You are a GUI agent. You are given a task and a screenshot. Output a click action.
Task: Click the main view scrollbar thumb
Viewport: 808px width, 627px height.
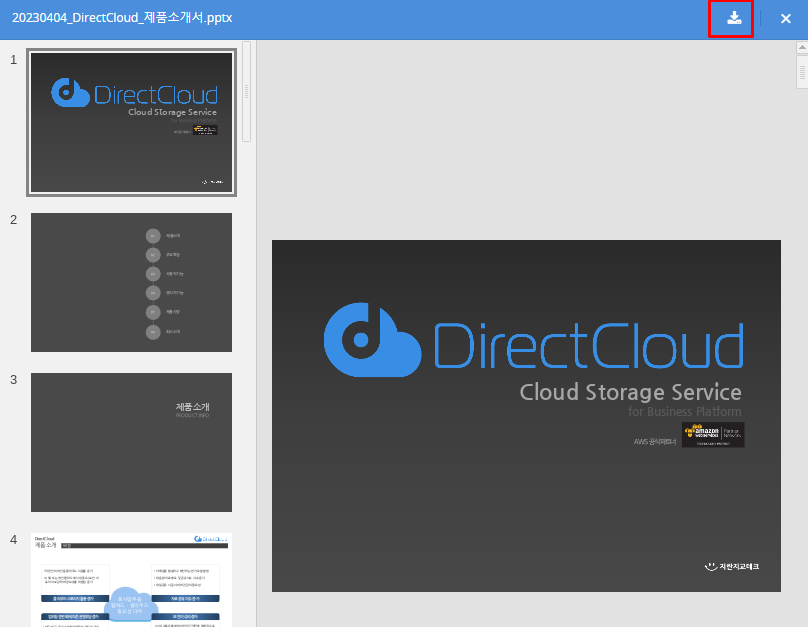click(x=802, y=72)
